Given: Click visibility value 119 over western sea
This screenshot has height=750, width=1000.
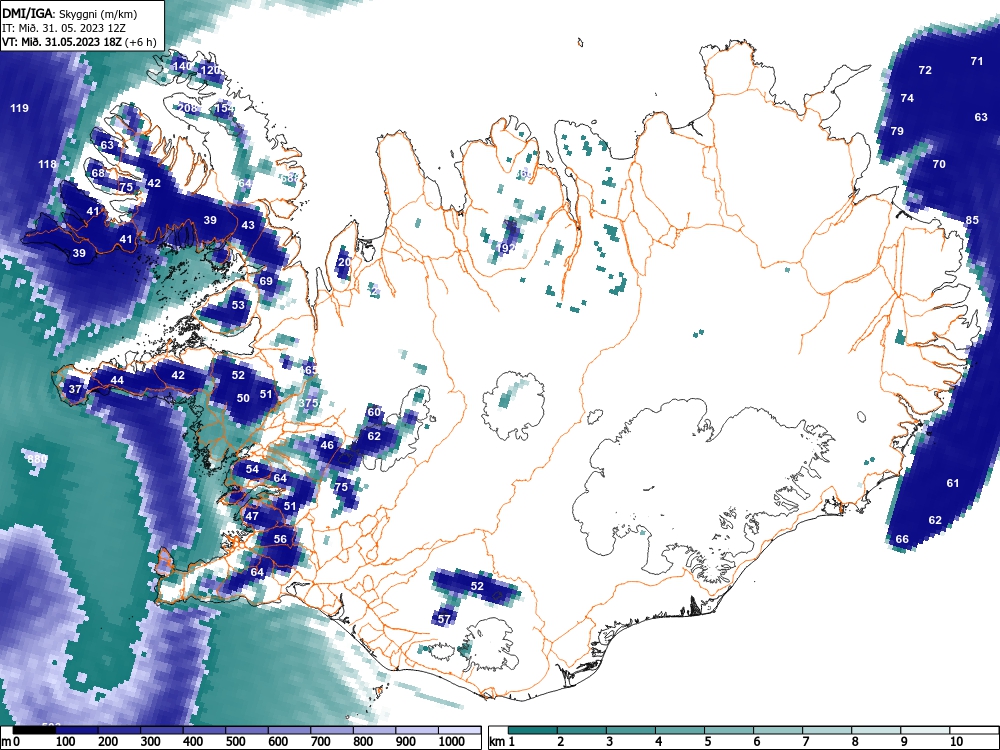Looking at the screenshot, I should (x=19, y=108).
